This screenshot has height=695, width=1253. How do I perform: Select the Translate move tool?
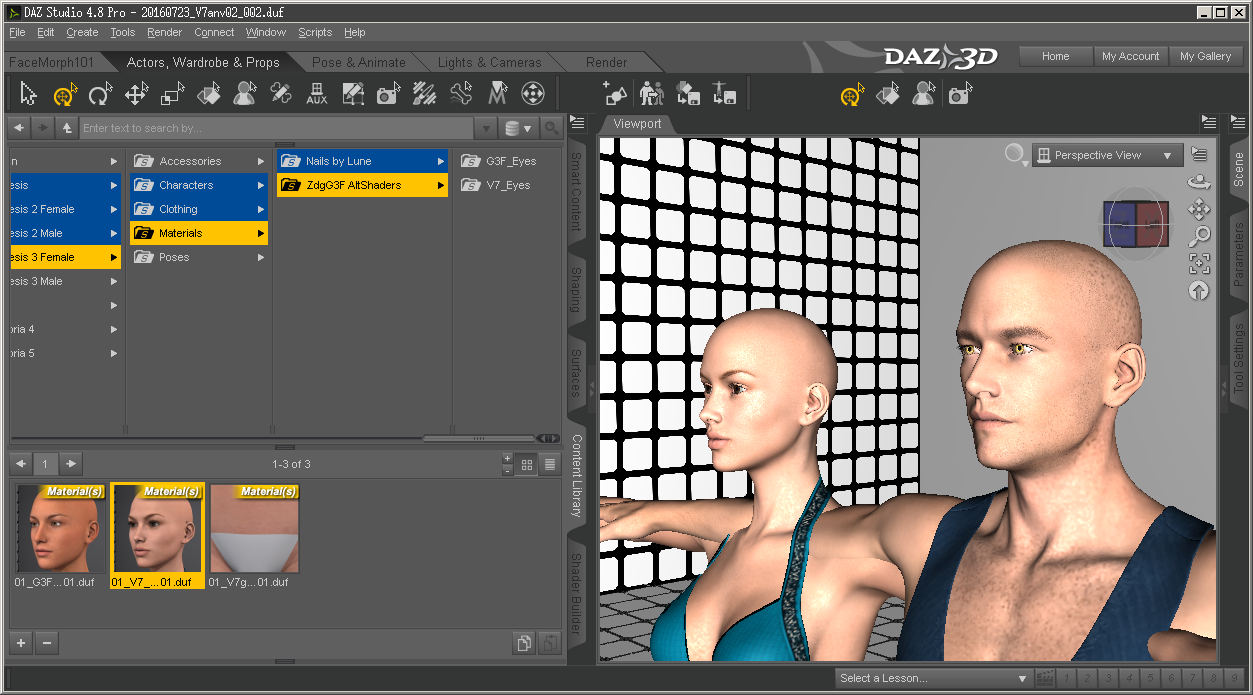[136, 95]
